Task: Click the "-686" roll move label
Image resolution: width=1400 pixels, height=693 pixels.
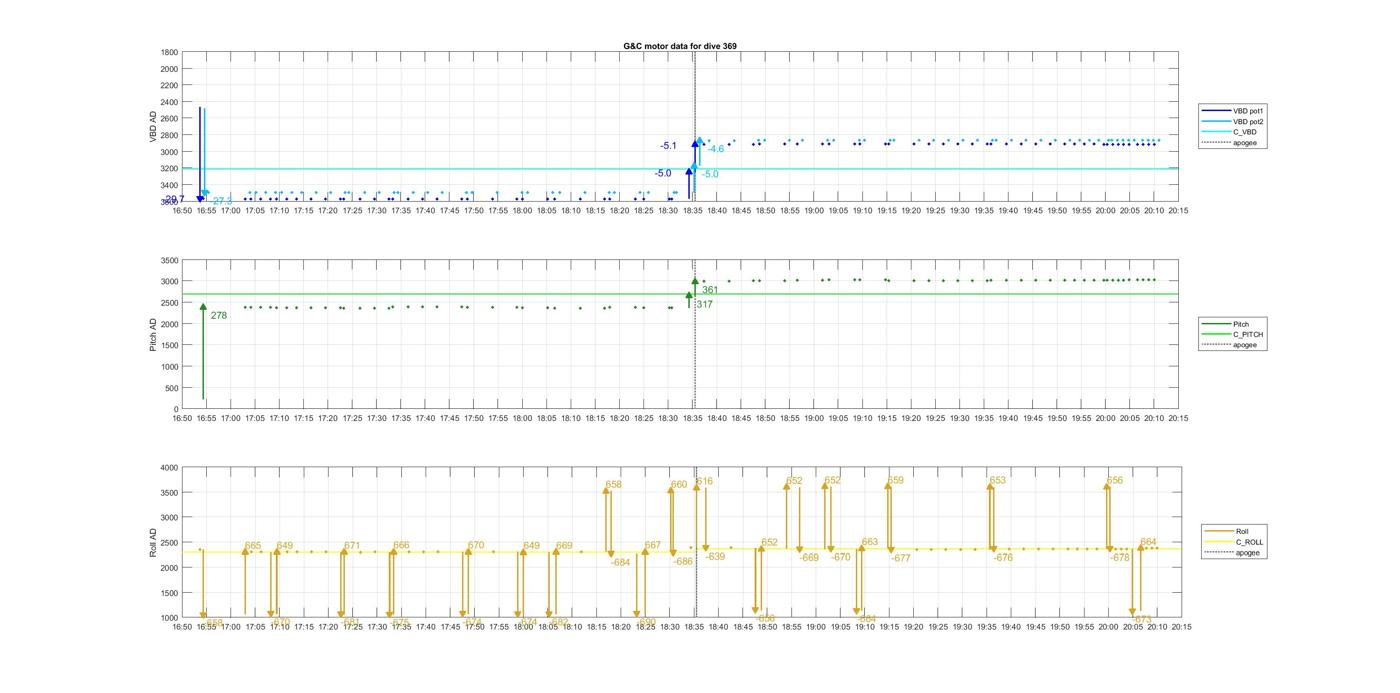Action: pyautogui.click(x=683, y=562)
